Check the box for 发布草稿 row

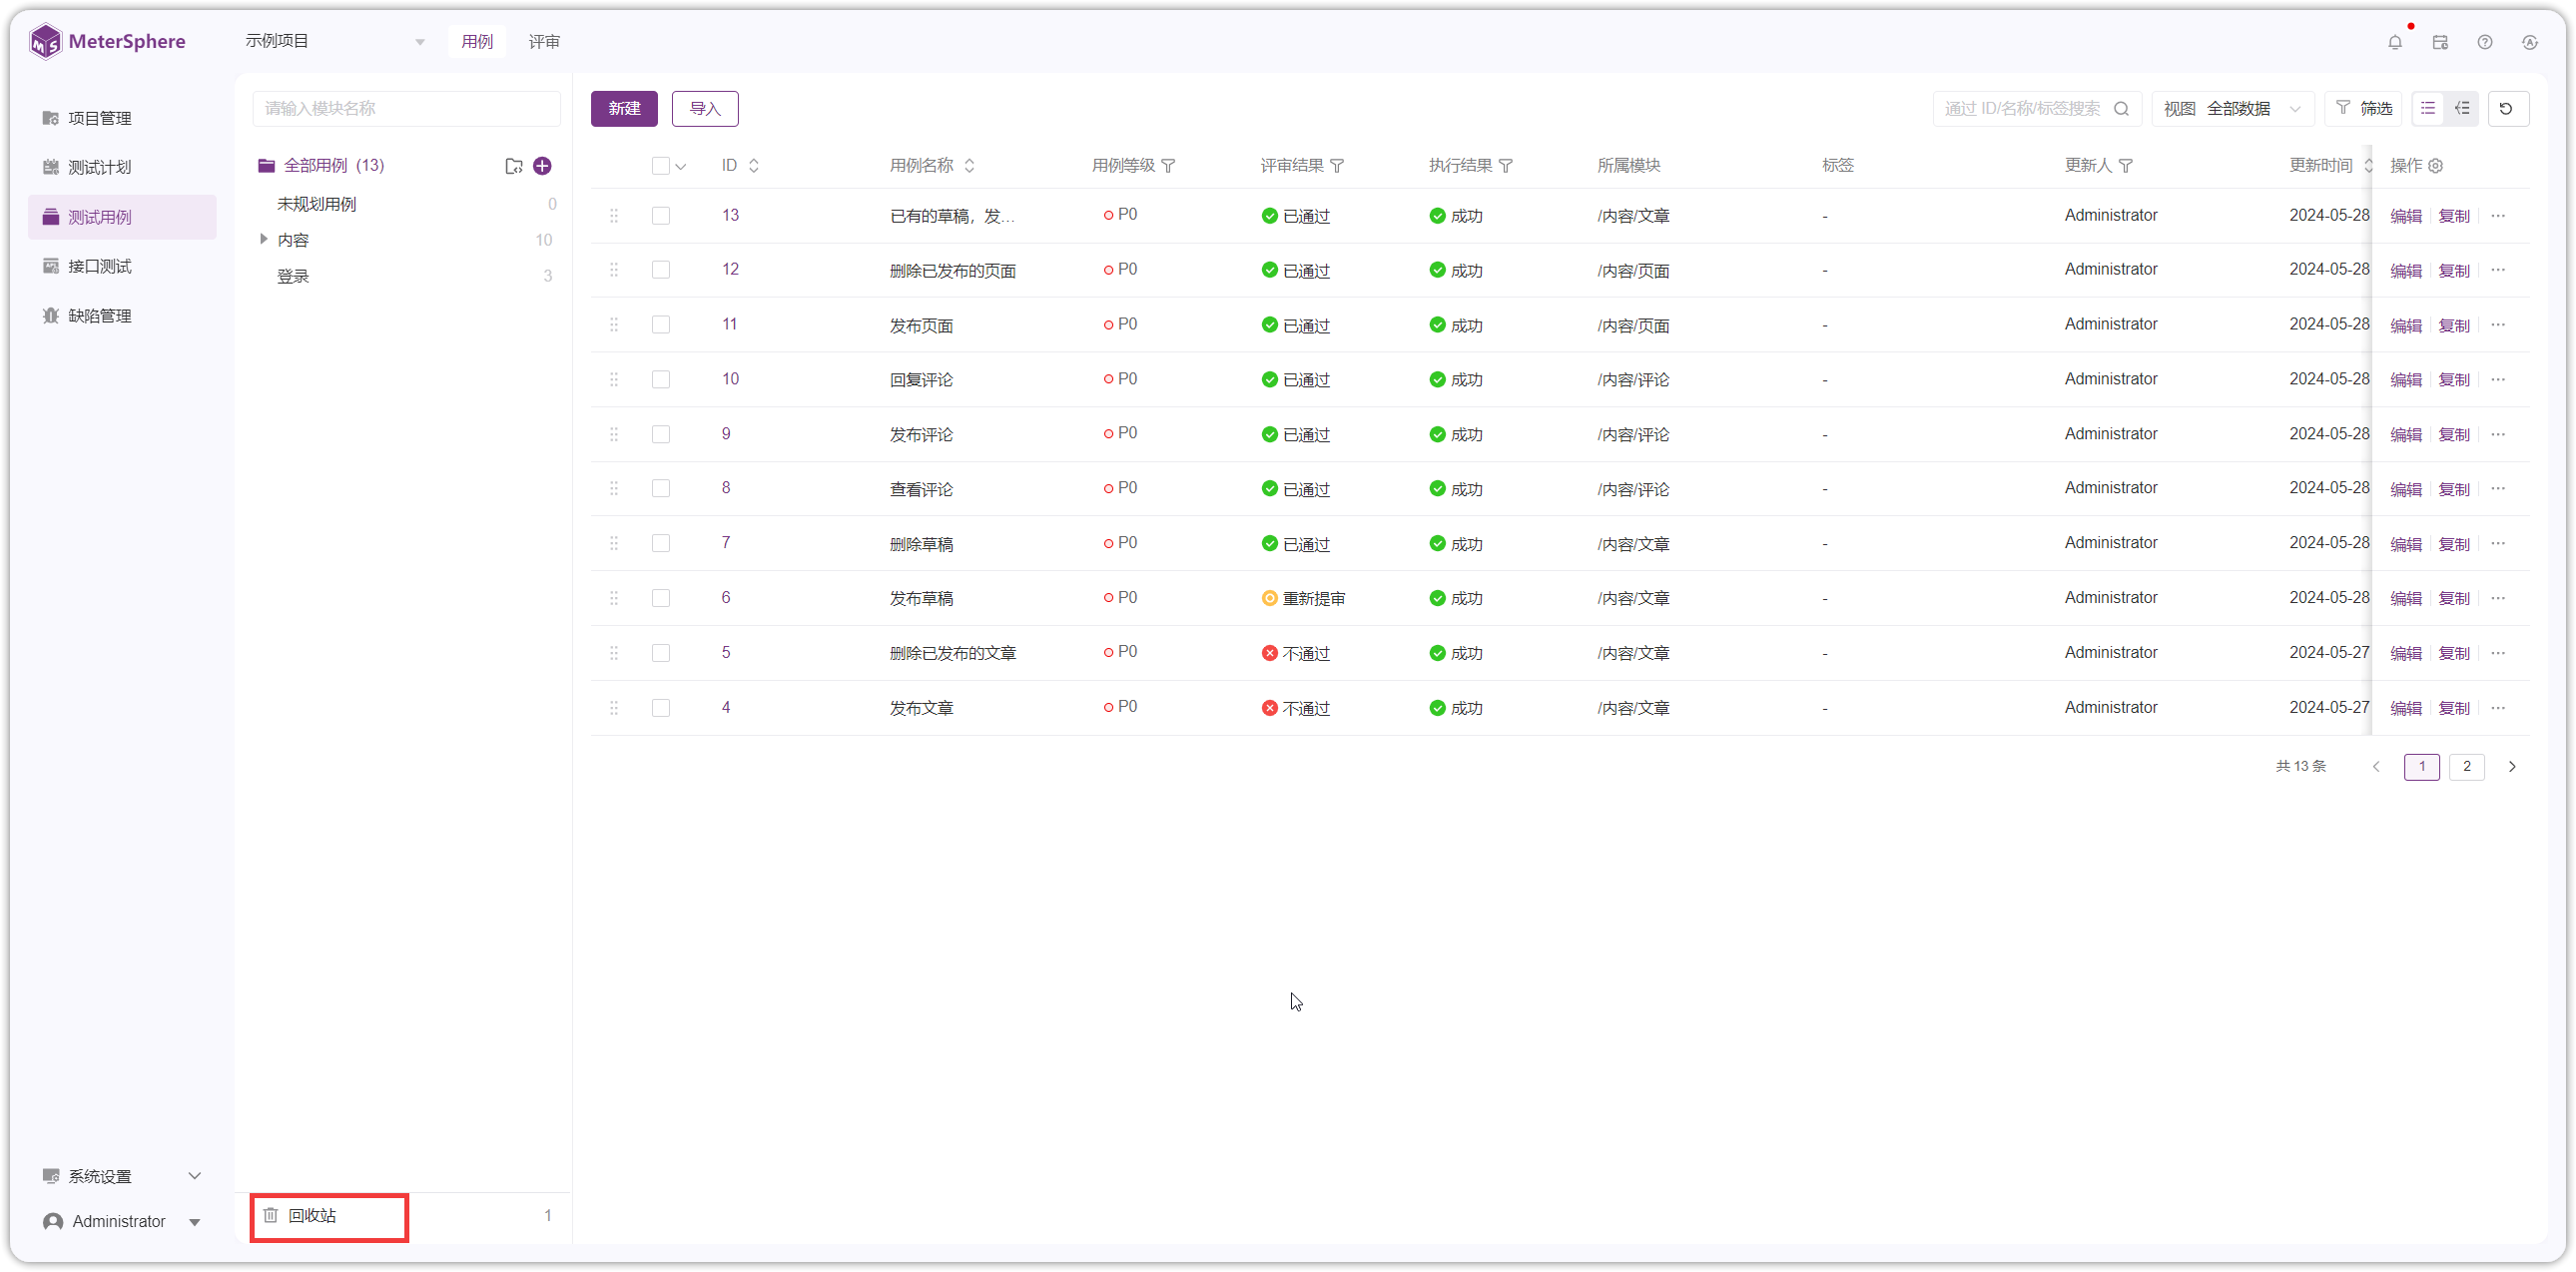[660, 598]
